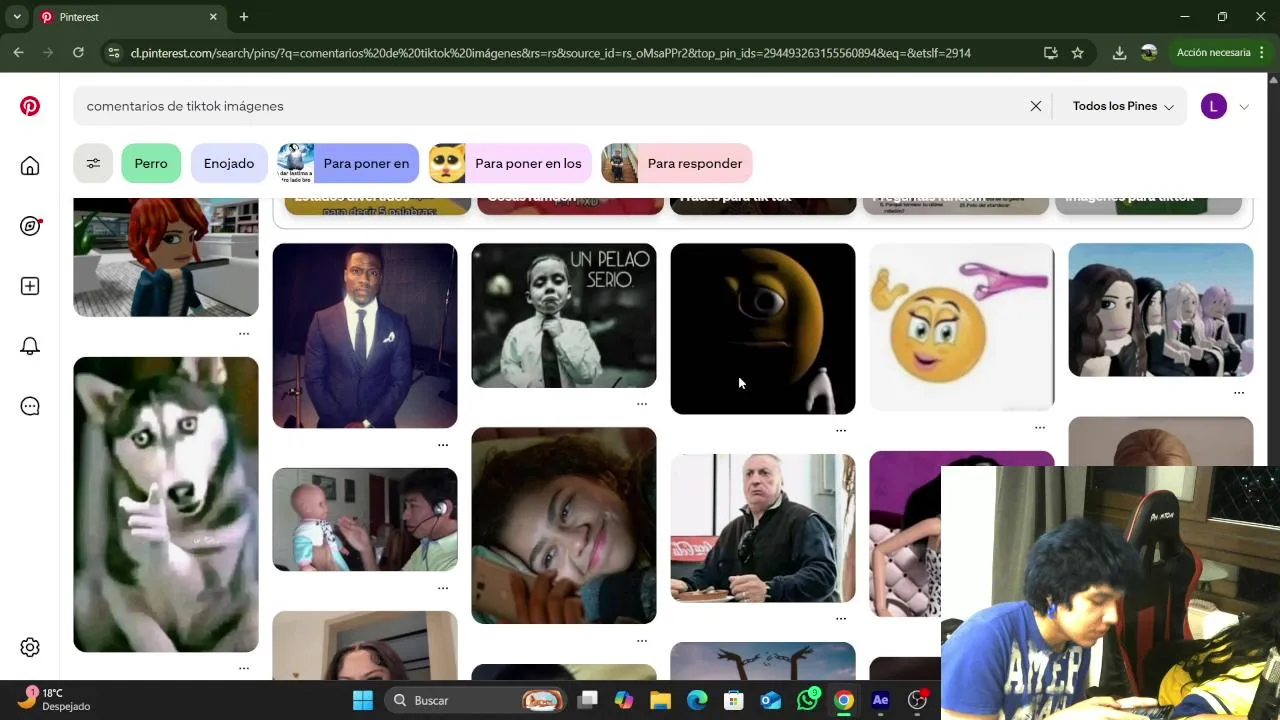Open the baby with headset man pin

365,519
